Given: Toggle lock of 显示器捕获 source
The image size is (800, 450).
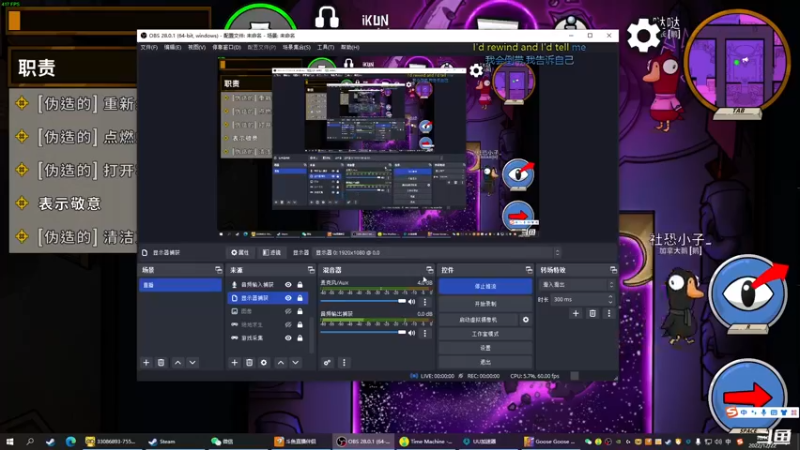Looking at the screenshot, I should click(x=300, y=298).
